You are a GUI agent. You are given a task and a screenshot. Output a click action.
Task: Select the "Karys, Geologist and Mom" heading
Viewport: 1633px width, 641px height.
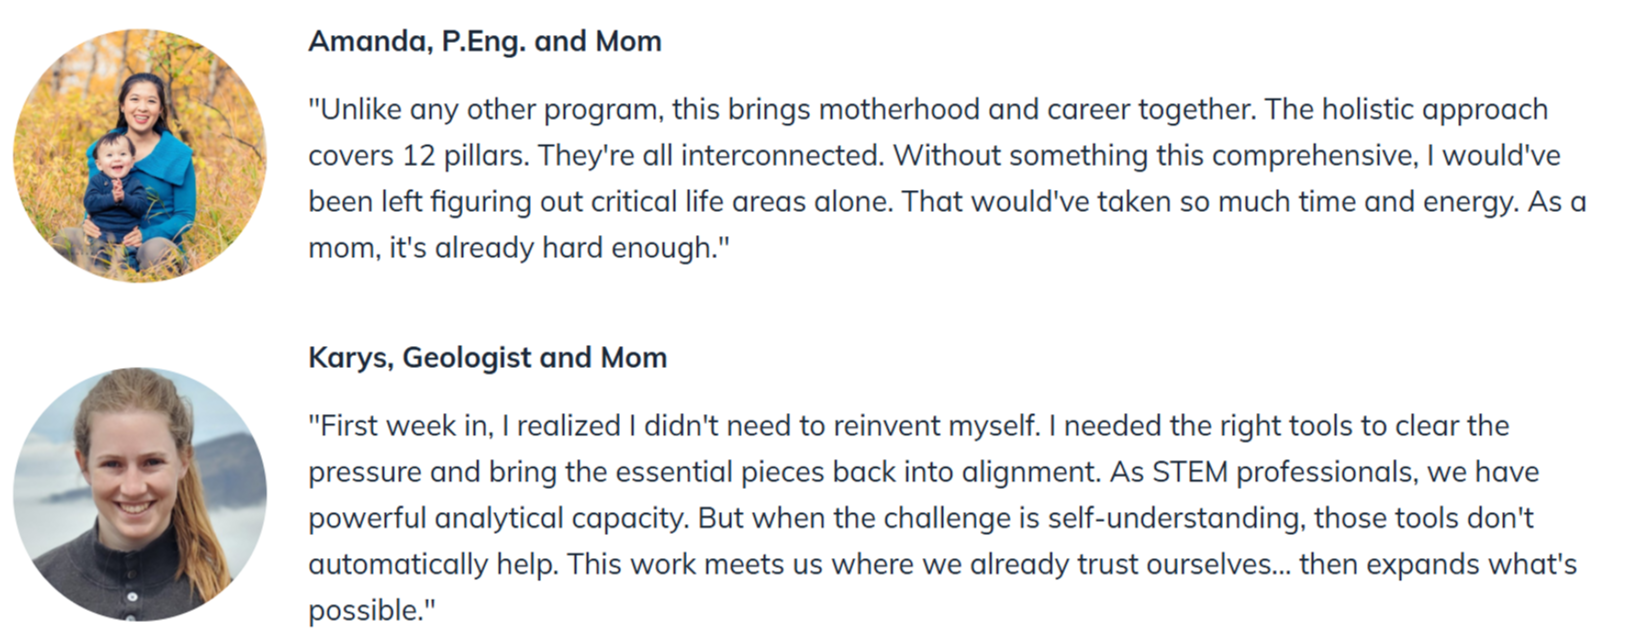pyautogui.click(x=487, y=357)
